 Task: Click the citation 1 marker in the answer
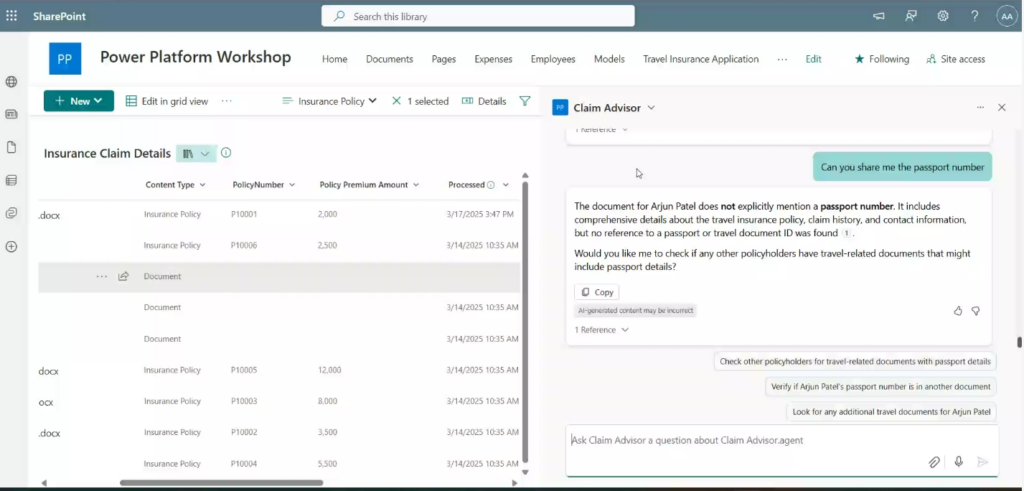(846, 233)
